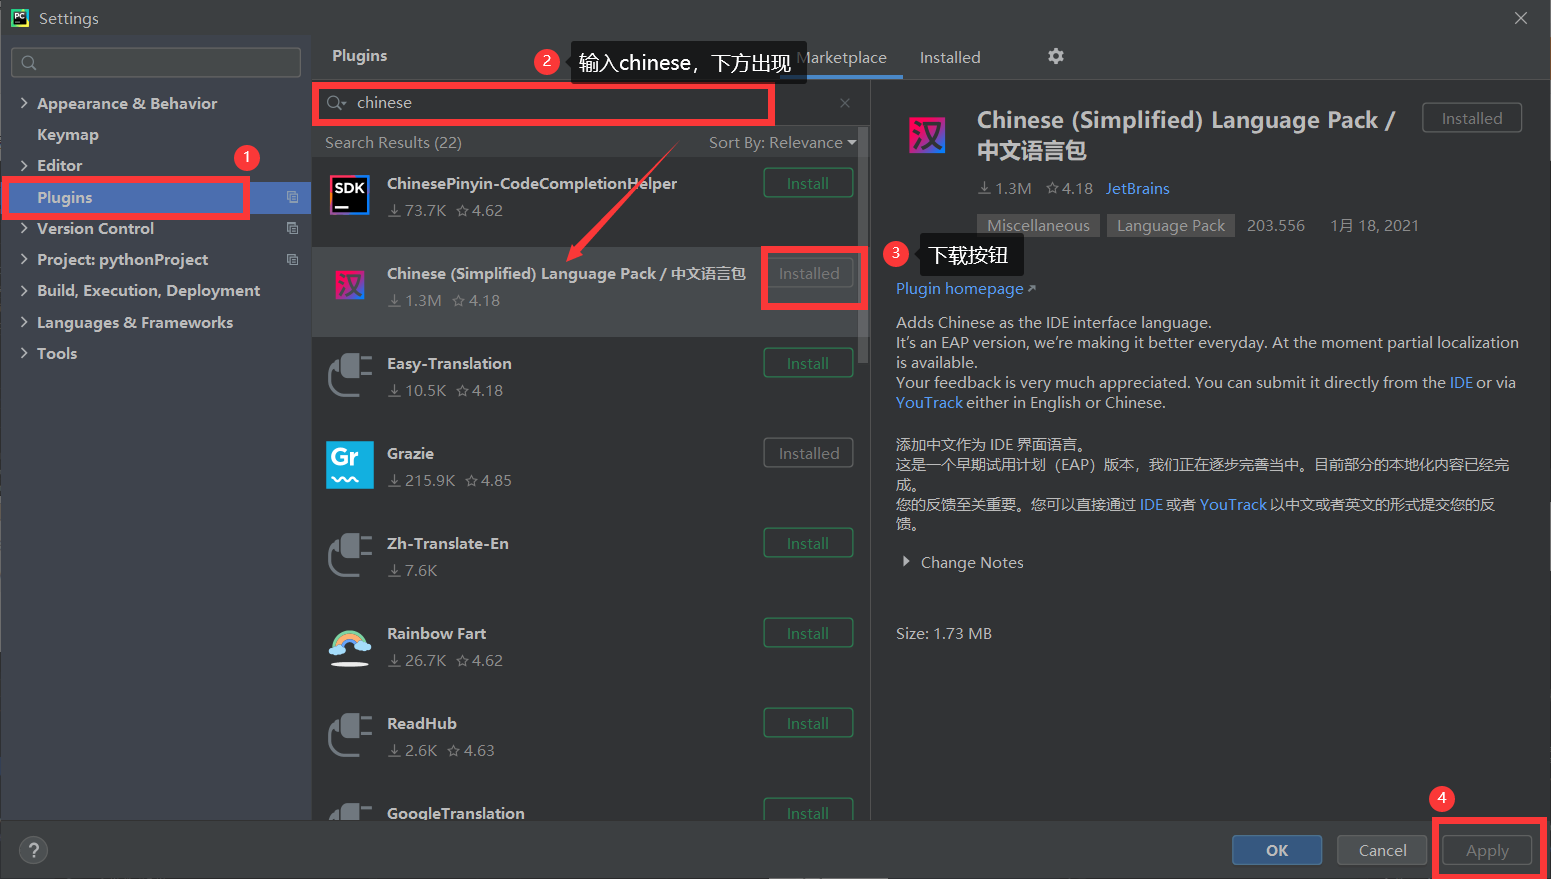Clear the plugin search field with the X
The image size is (1551, 879).
[x=845, y=103]
